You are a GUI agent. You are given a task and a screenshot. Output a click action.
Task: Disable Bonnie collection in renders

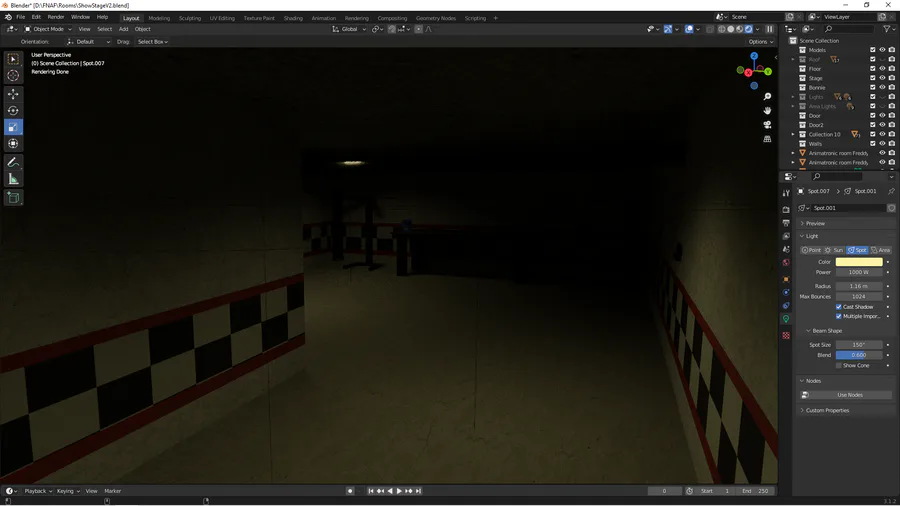point(891,87)
